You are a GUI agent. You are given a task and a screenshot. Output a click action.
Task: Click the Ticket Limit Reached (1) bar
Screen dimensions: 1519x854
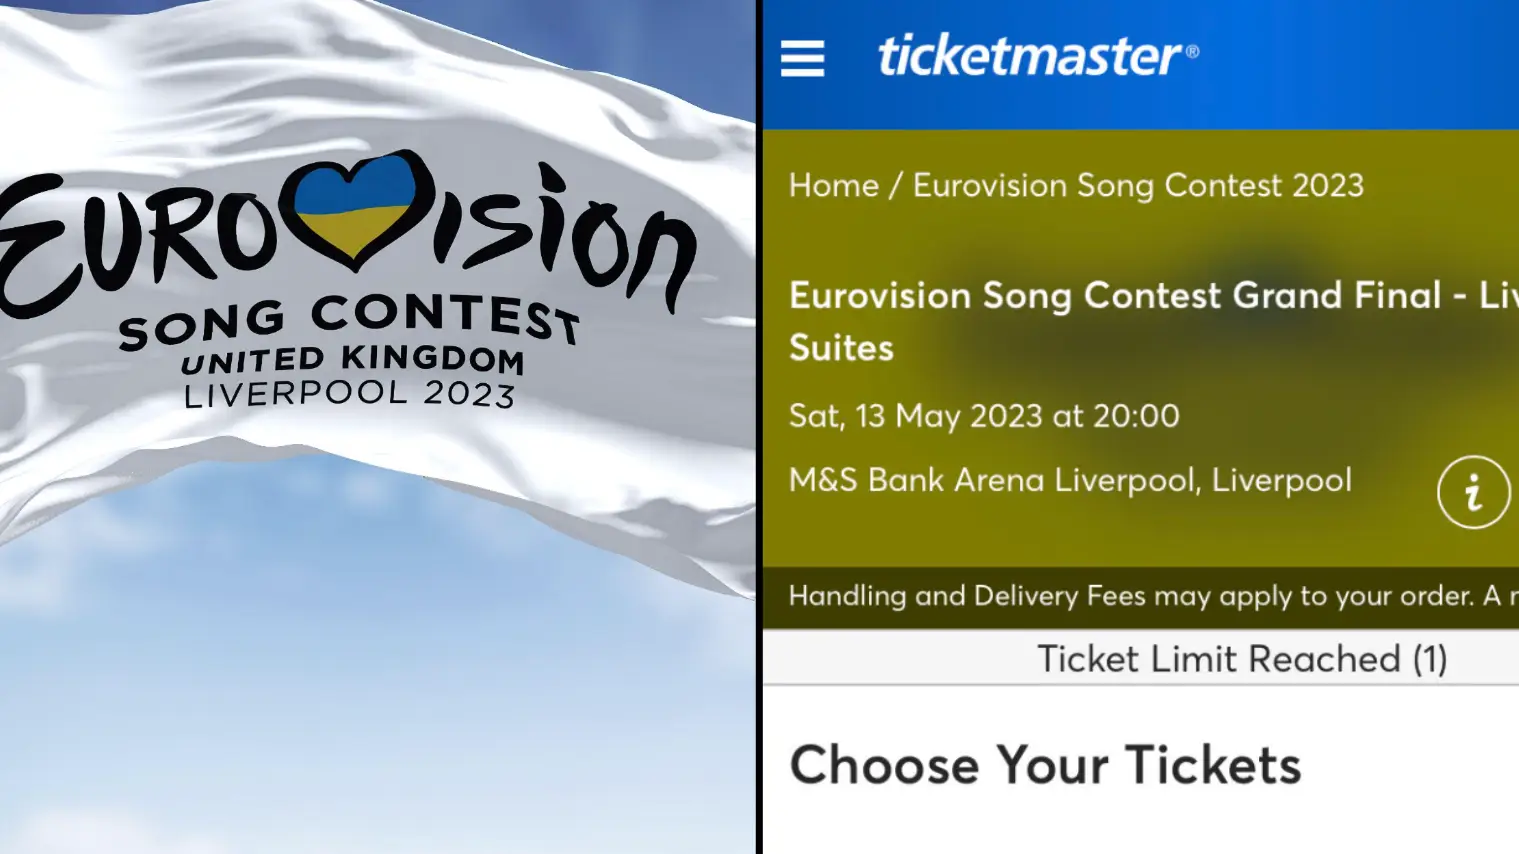tap(1241, 659)
